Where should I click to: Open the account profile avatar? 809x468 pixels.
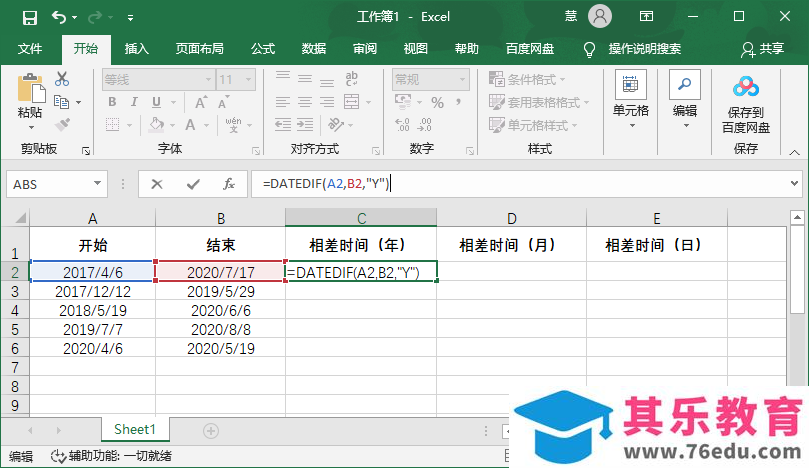tap(600, 17)
